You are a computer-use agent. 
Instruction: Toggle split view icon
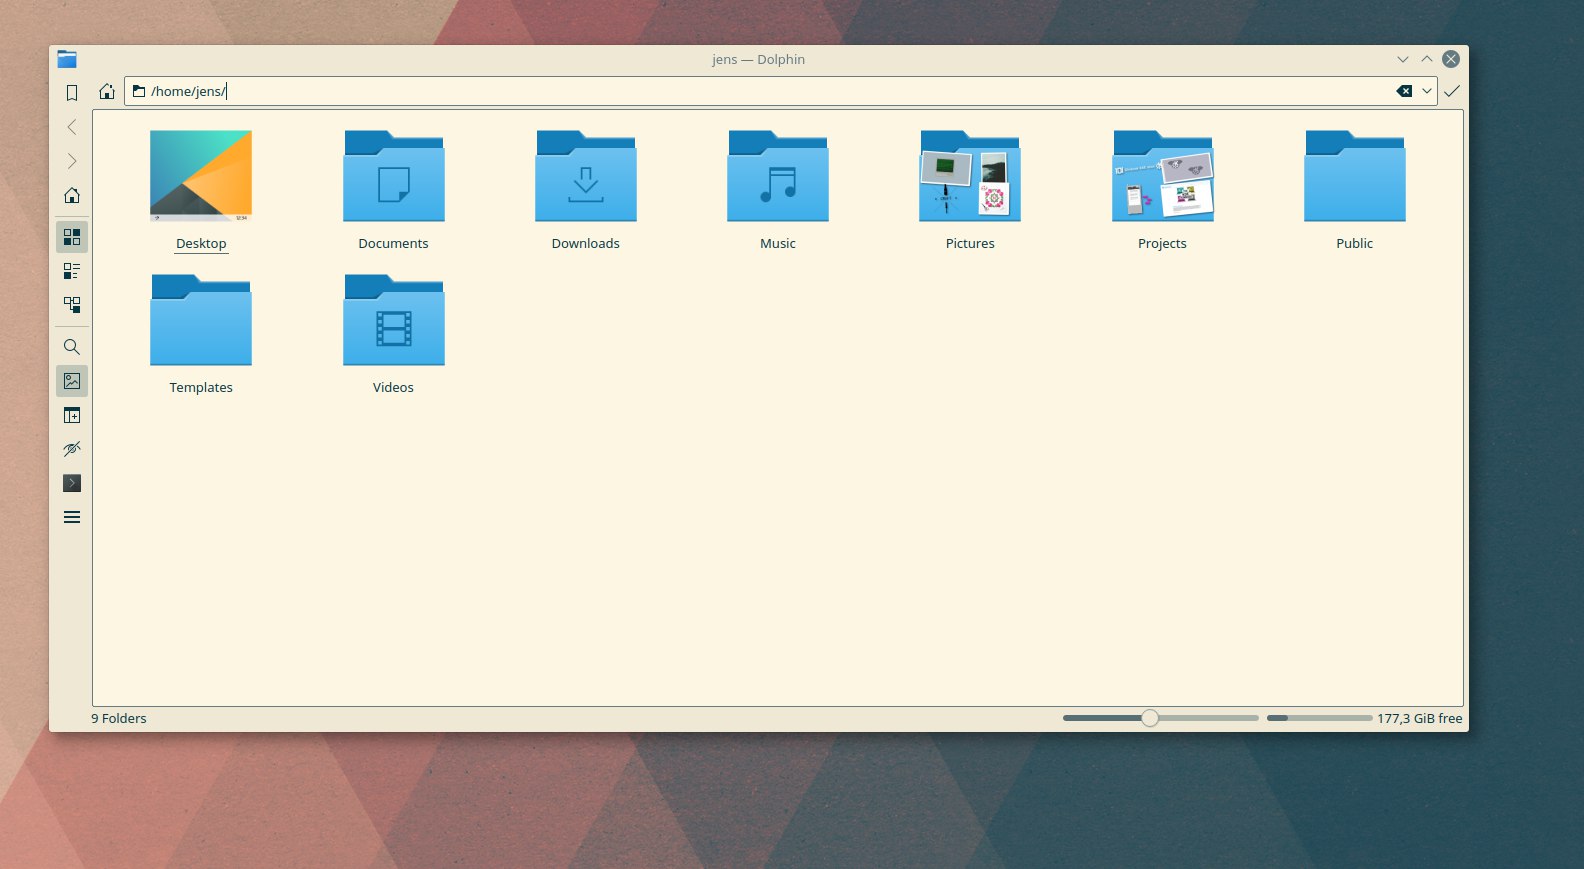point(72,415)
